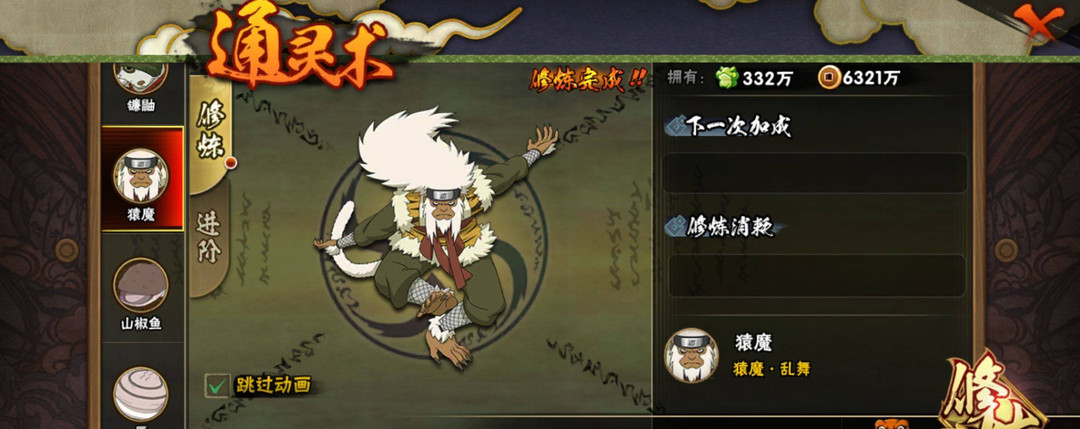Select the 猿魔 summon in the sidebar
Screen dimensions: 1080x429
[142, 178]
